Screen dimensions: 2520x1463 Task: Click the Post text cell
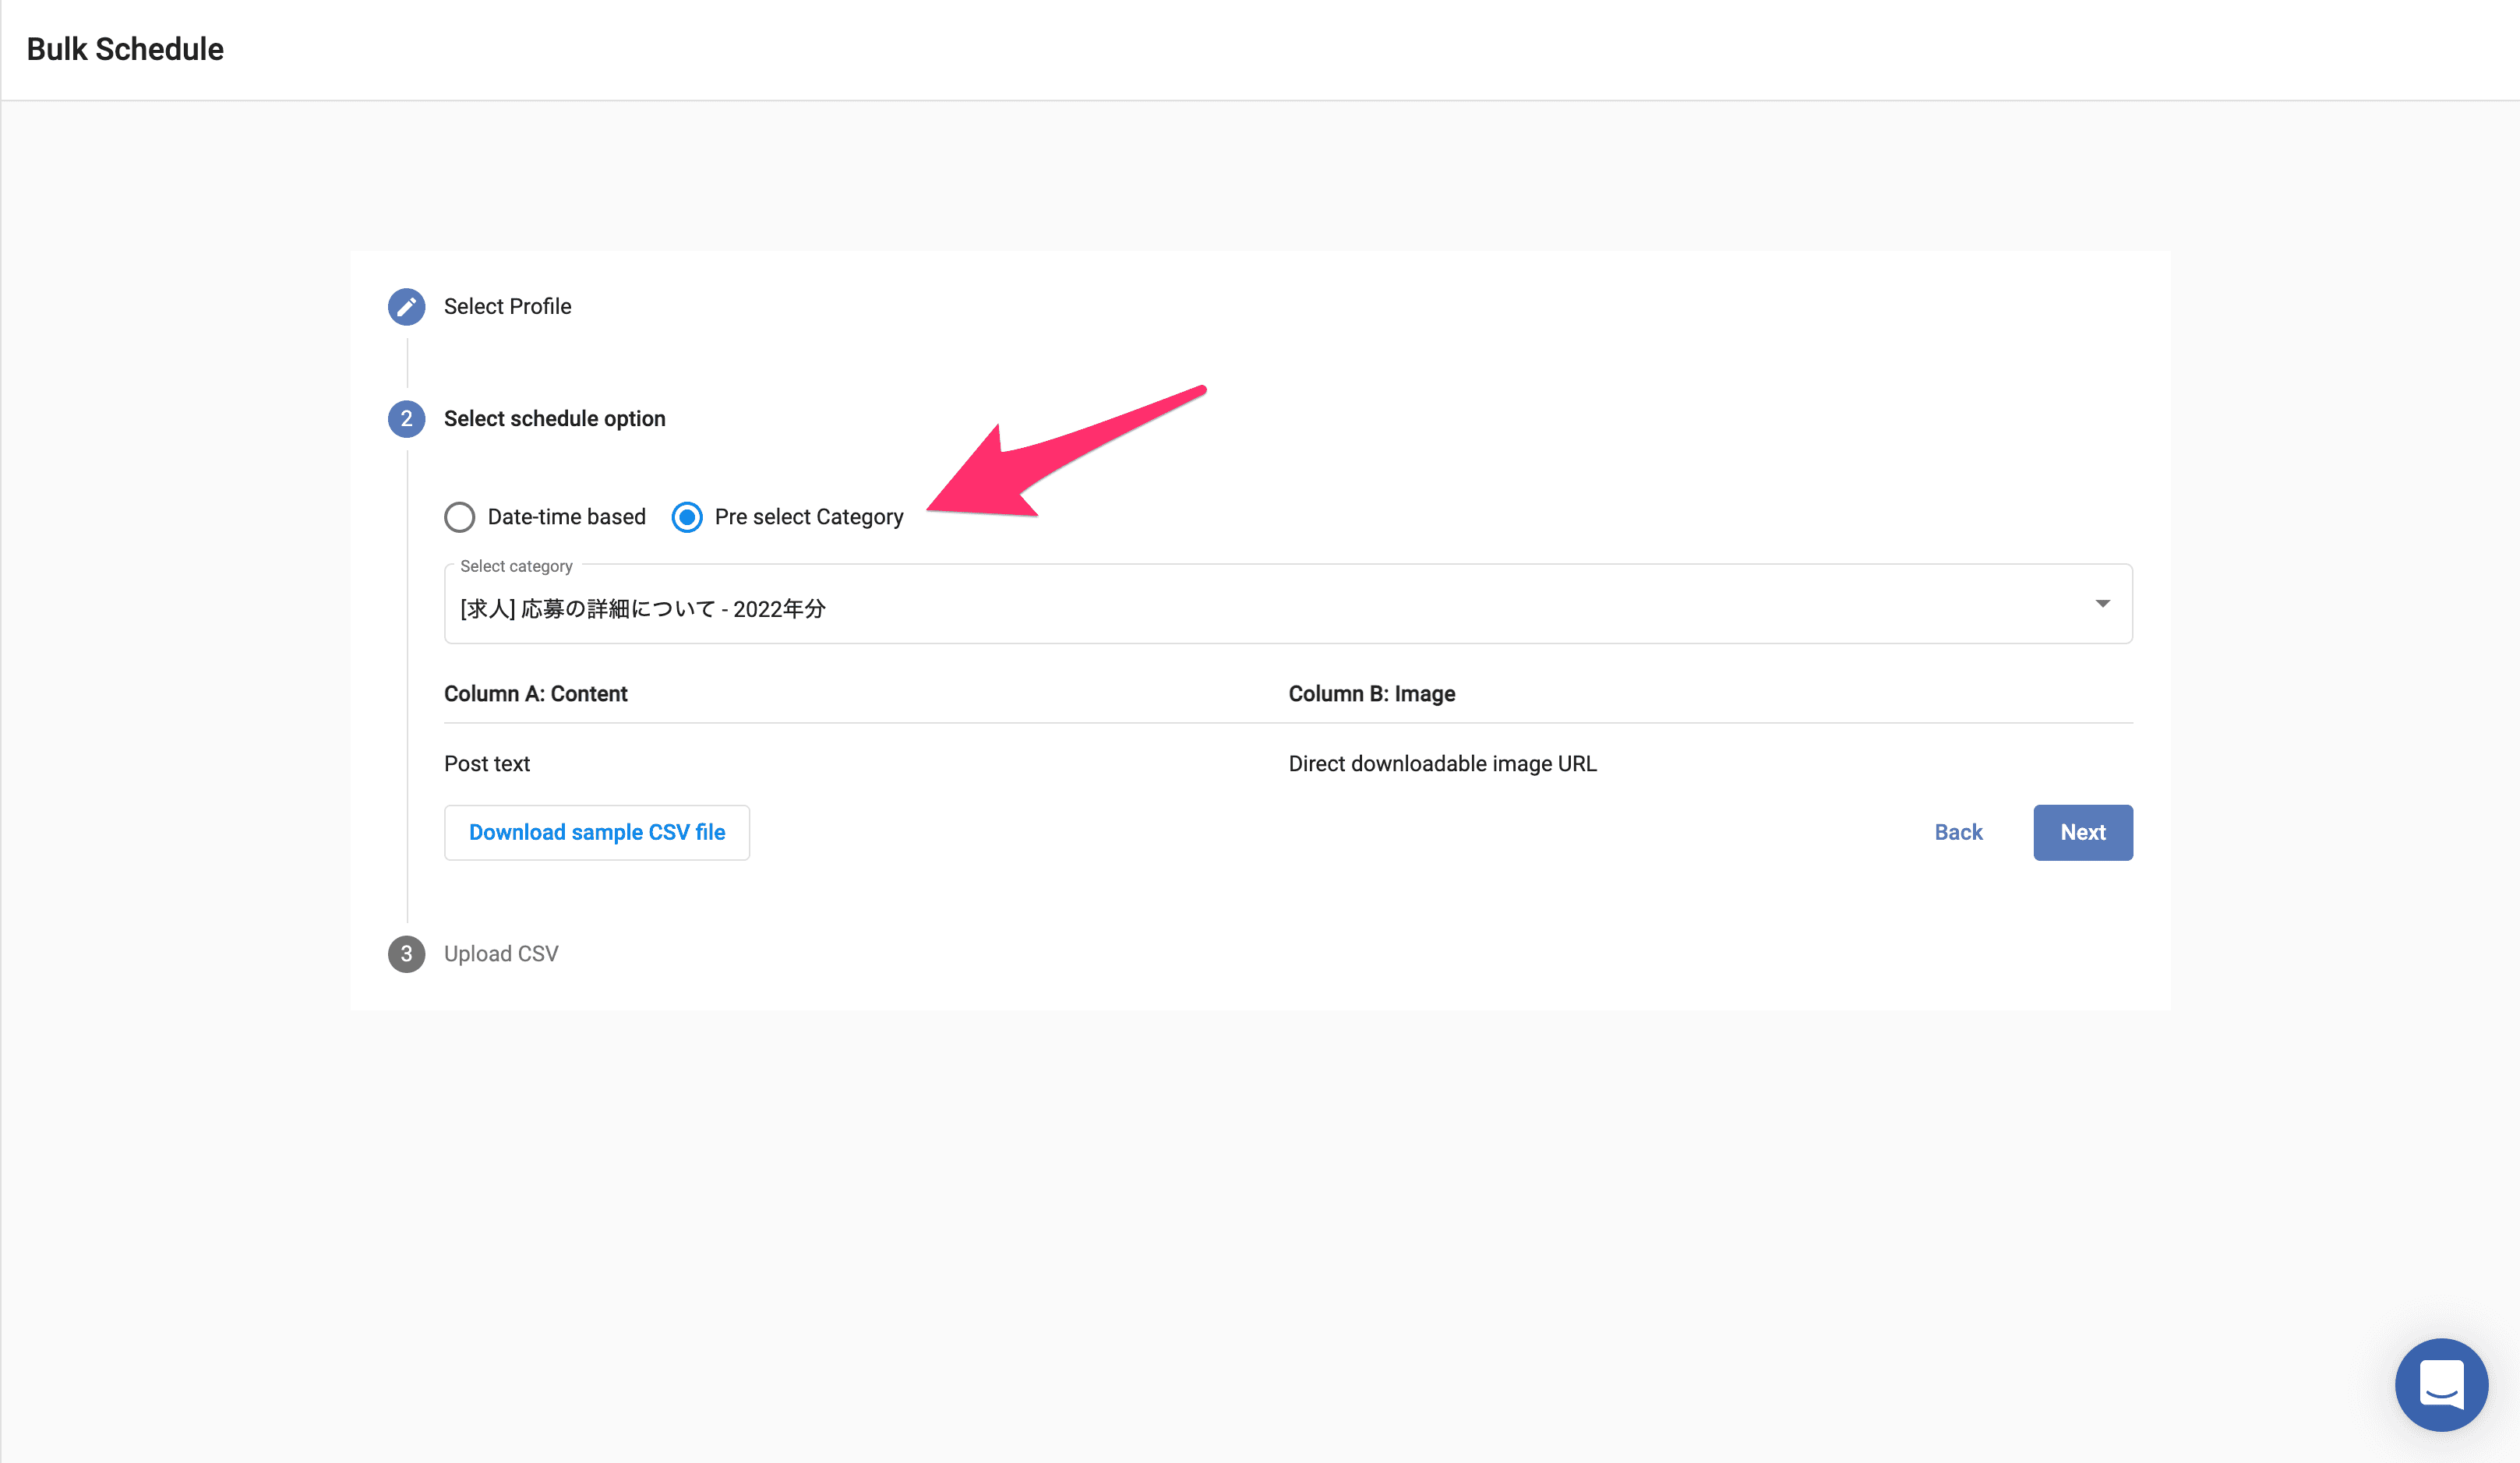pos(487,764)
